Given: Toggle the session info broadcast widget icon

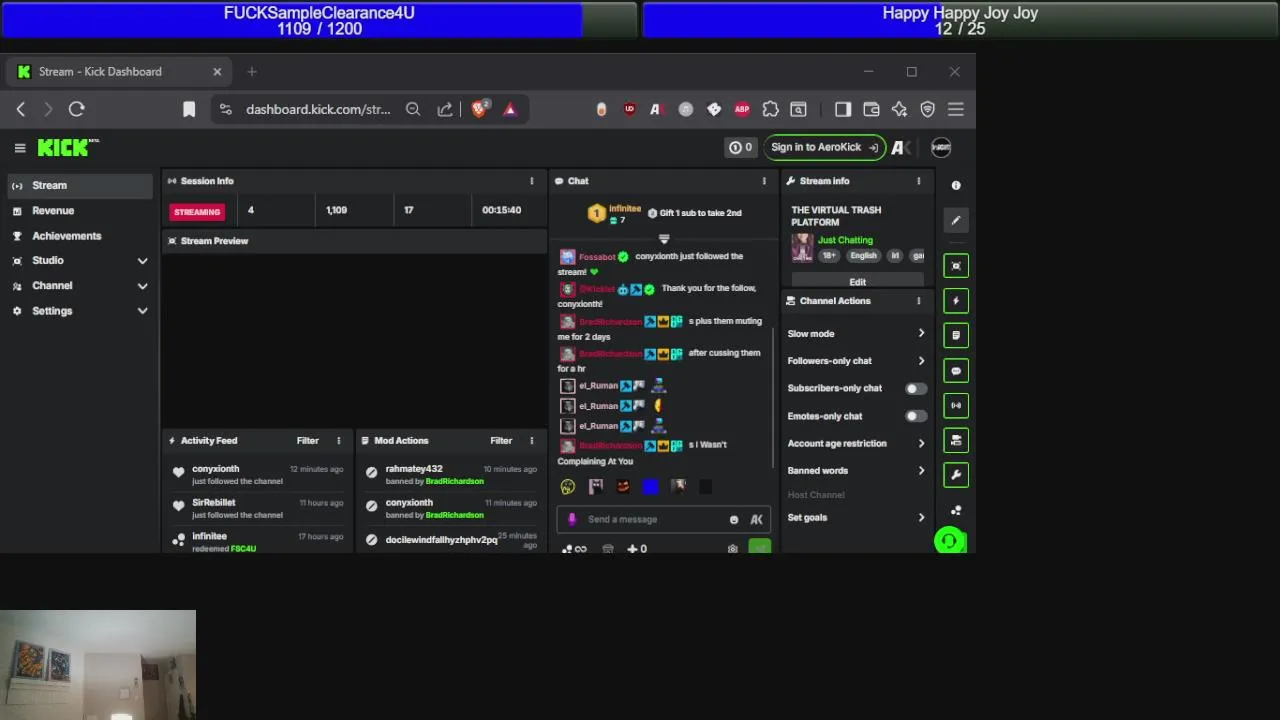Looking at the screenshot, I should point(956,405).
